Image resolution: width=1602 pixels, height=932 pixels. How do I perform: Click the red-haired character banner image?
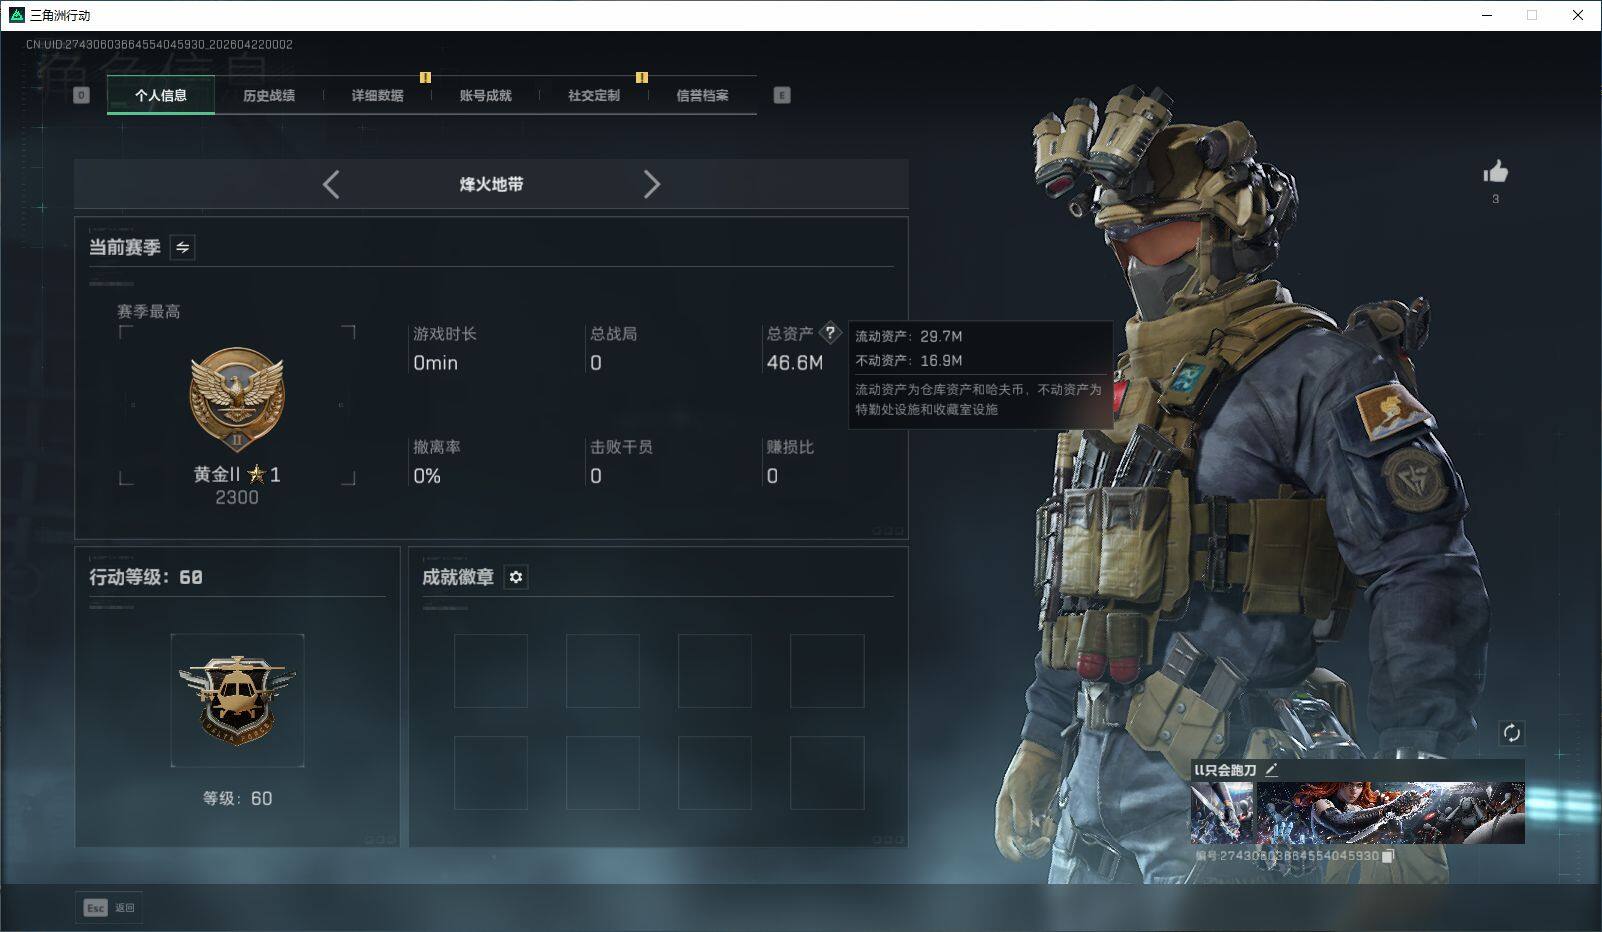click(1391, 813)
